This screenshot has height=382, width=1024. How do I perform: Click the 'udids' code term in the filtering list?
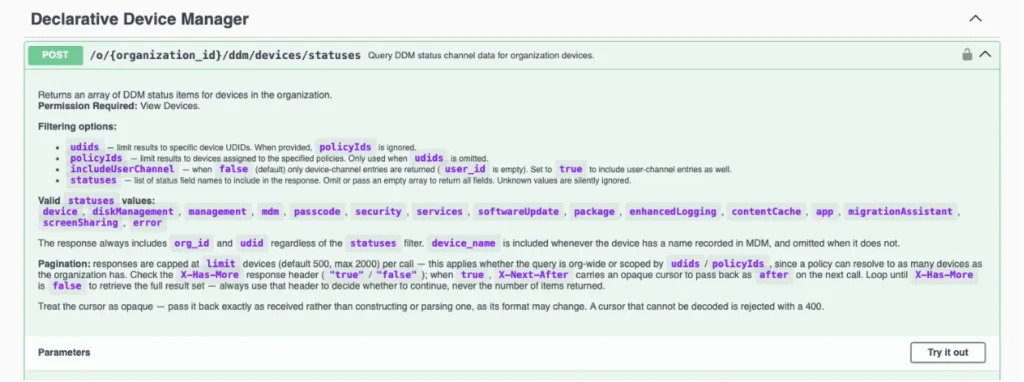[85, 147]
